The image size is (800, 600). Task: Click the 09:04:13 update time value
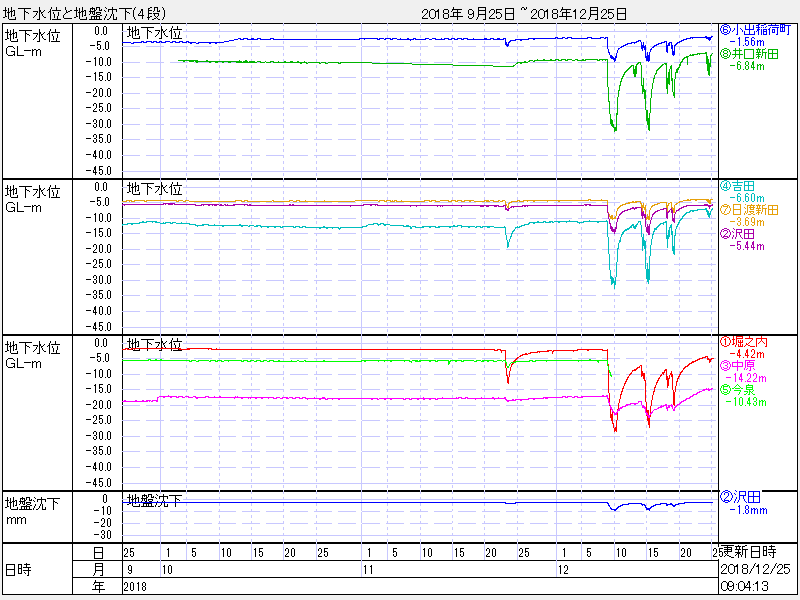point(748,586)
